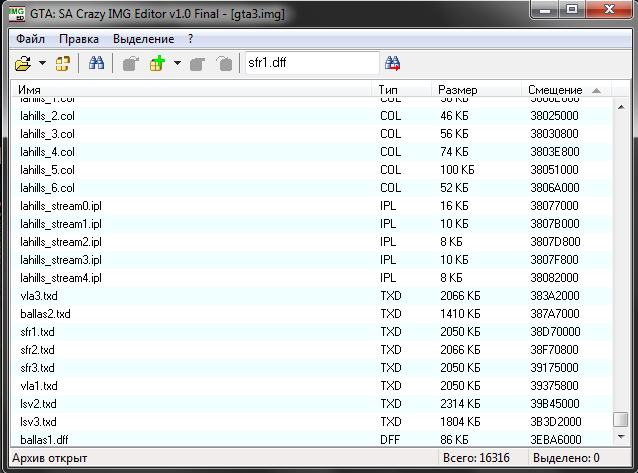This screenshot has height=473, width=638.
Task: Open archive with the folder icon
Action: coord(23,64)
